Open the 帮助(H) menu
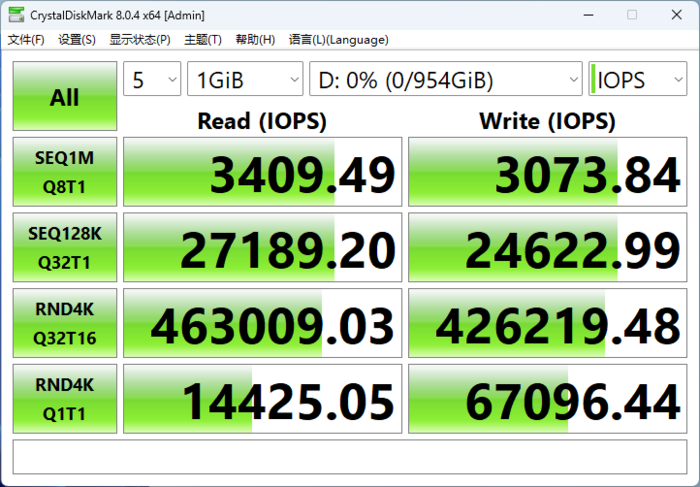Screen dimensions: 700x487 pyautogui.click(x=255, y=40)
